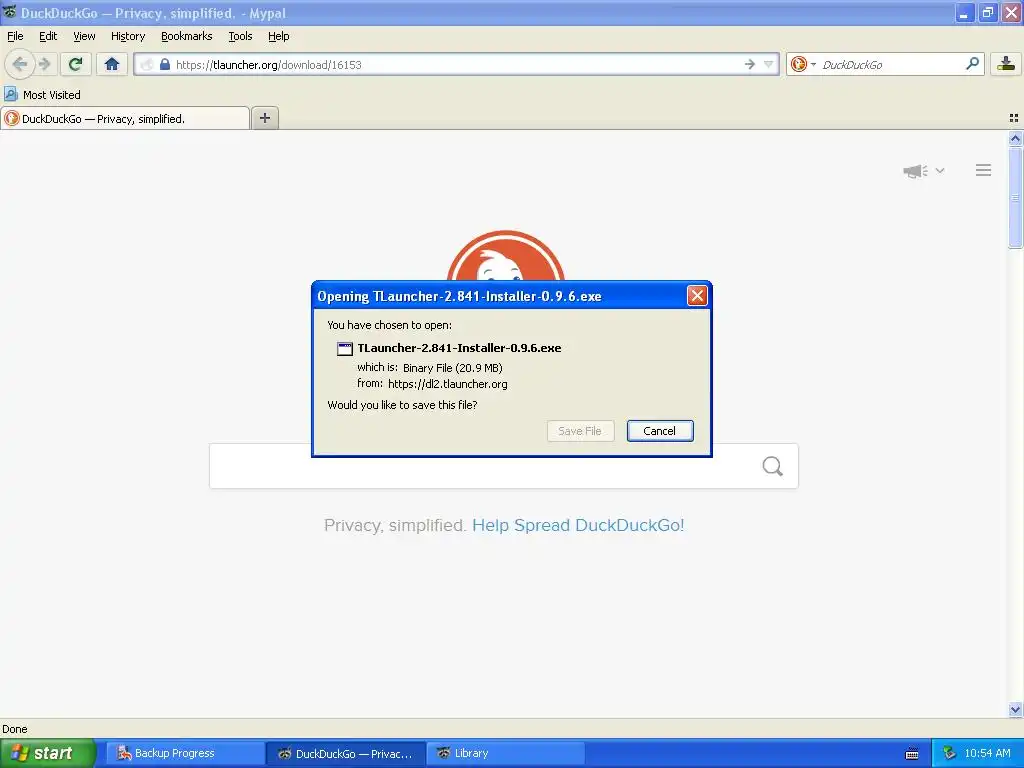Click the list all tabs button
The height and width of the screenshot is (768, 1024).
click(1014, 118)
